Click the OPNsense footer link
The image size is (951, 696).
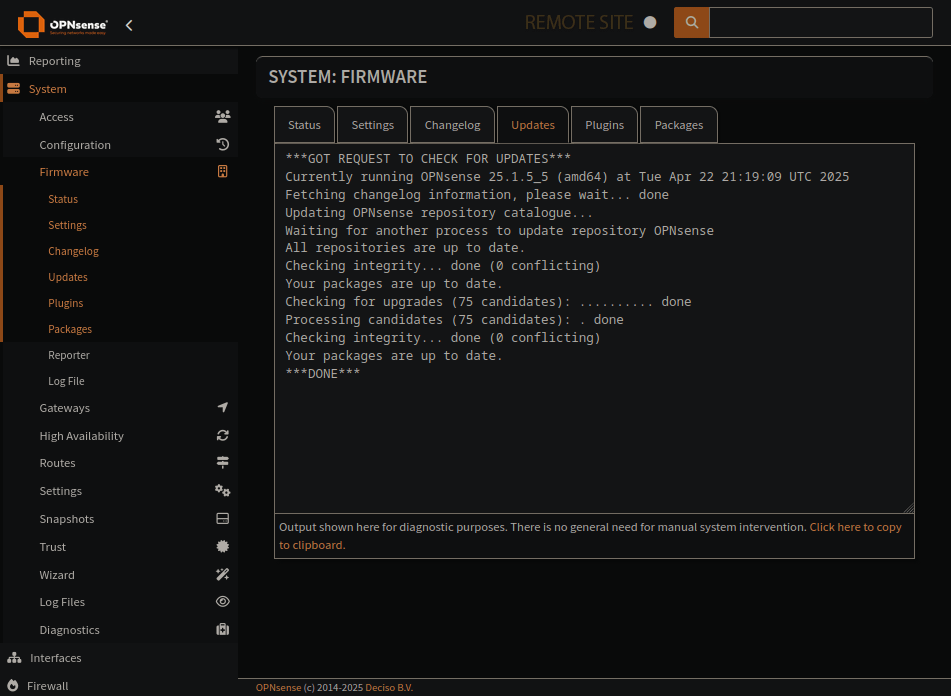278,688
